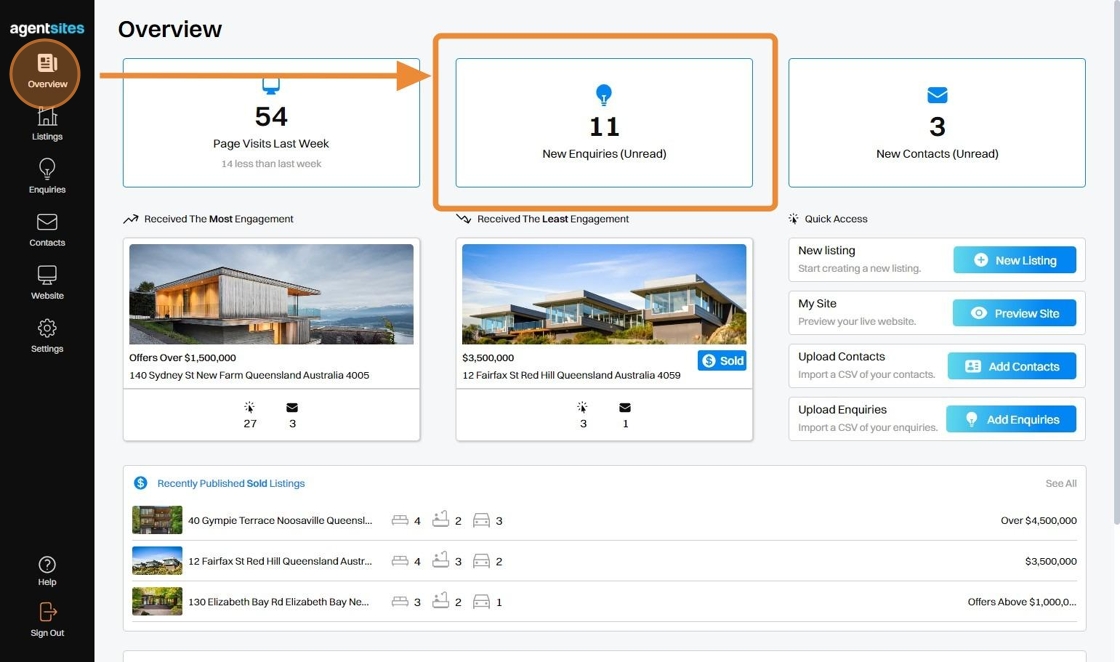Image resolution: width=1120 pixels, height=662 pixels.
Task: Click the 12 Fairfax St sold list thumbnail
Action: (x=157, y=561)
